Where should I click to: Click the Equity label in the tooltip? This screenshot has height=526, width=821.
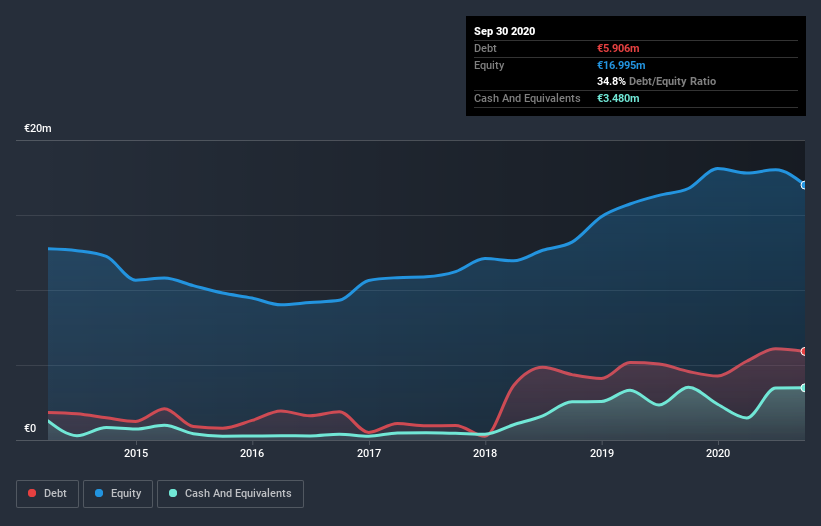(489, 65)
